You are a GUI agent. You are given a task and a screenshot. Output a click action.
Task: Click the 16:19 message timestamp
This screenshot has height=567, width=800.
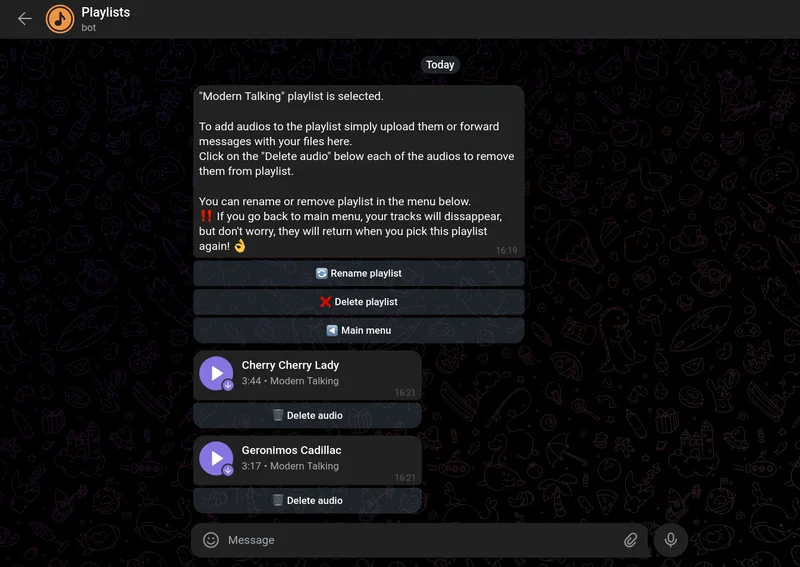point(506,250)
